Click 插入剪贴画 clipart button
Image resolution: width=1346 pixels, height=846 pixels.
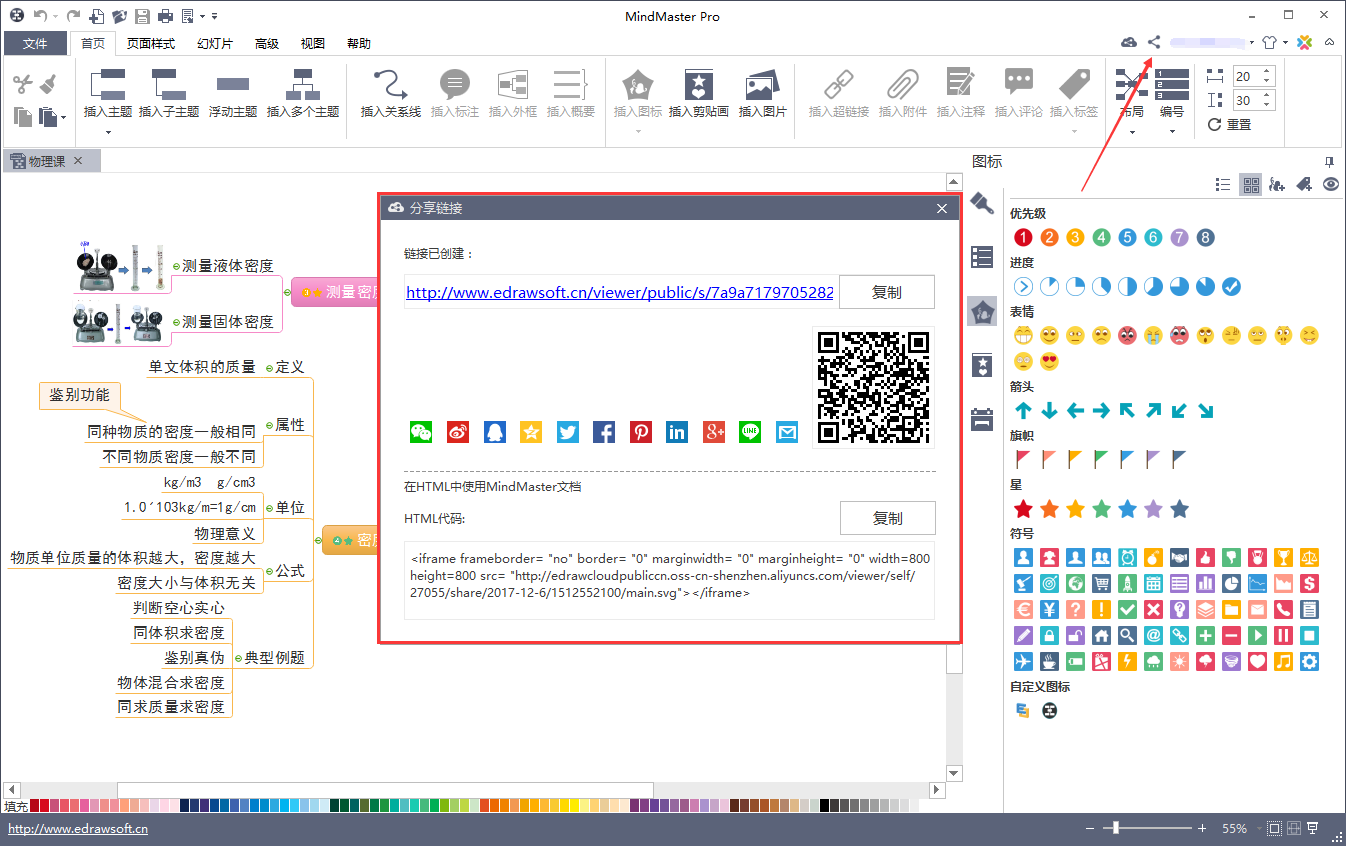pyautogui.click(x=698, y=95)
